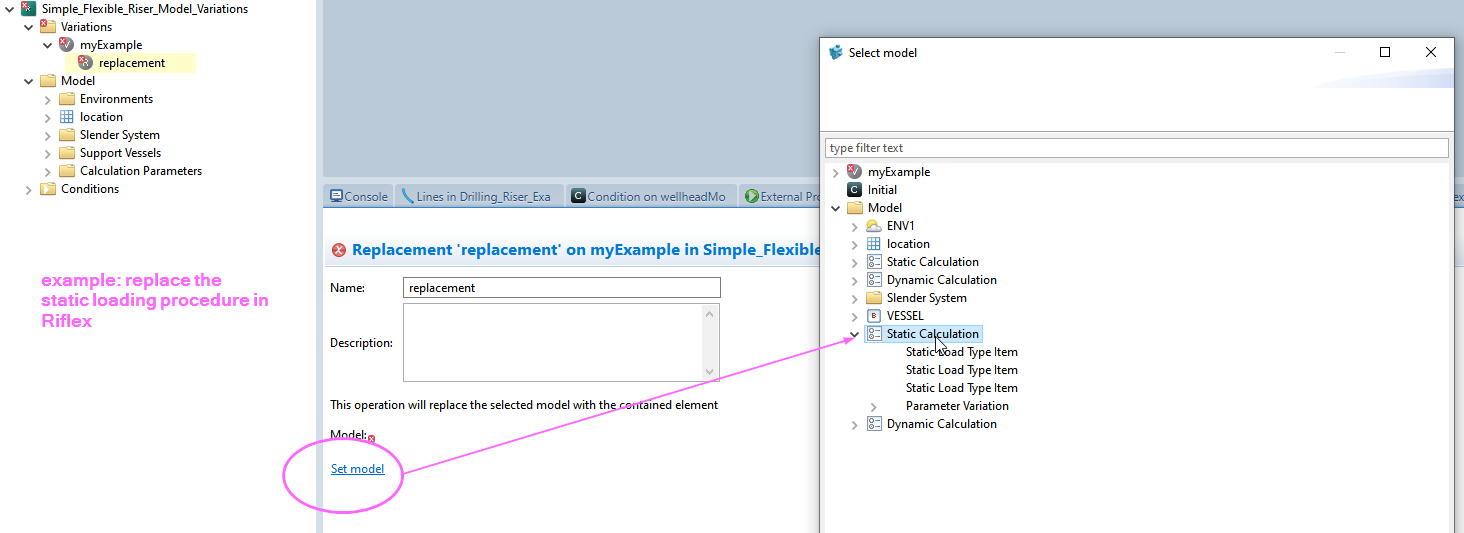
Task: Collapse the highlighted Static Calculation node
Action: (x=854, y=334)
